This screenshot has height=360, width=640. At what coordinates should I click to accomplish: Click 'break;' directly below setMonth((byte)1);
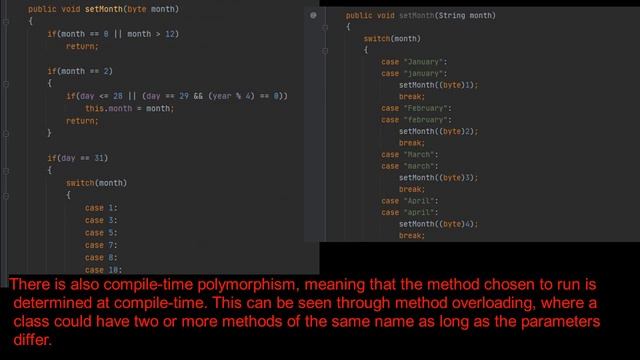pos(412,97)
